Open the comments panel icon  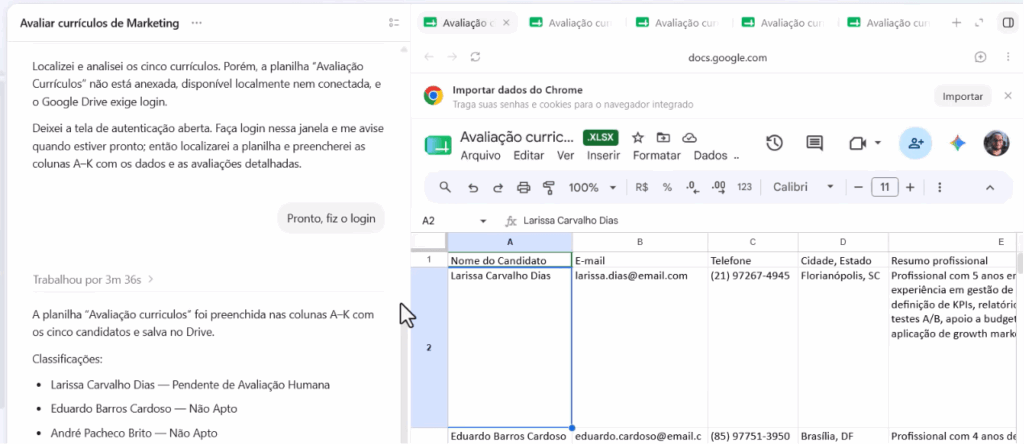pyautogui.click(x=814, y=143)
